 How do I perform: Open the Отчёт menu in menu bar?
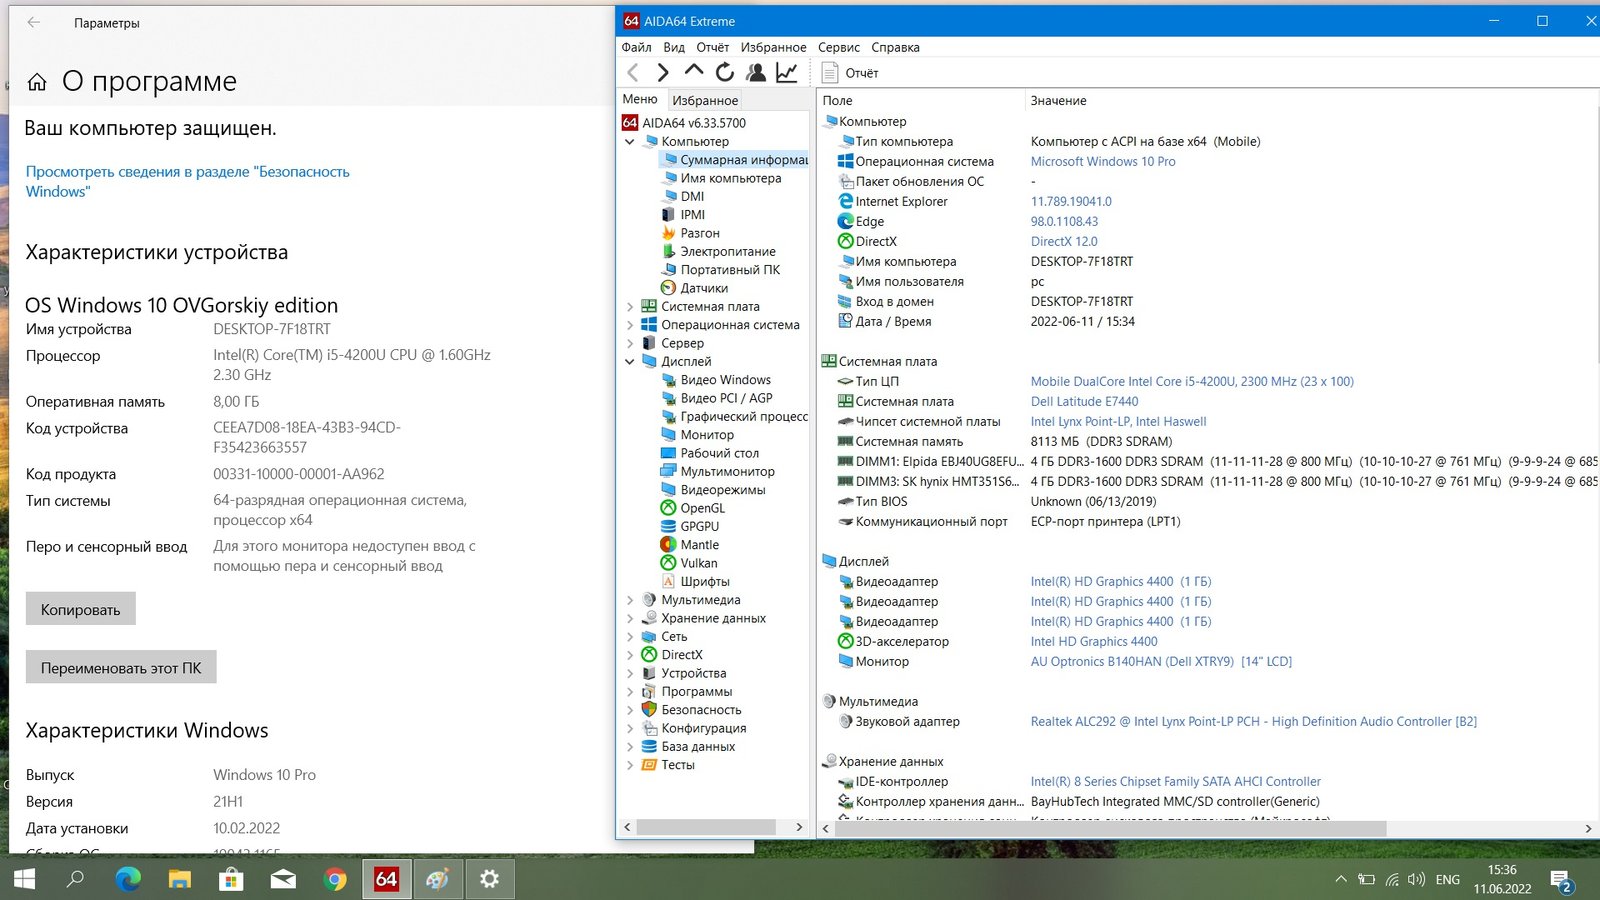click(712, 47)
